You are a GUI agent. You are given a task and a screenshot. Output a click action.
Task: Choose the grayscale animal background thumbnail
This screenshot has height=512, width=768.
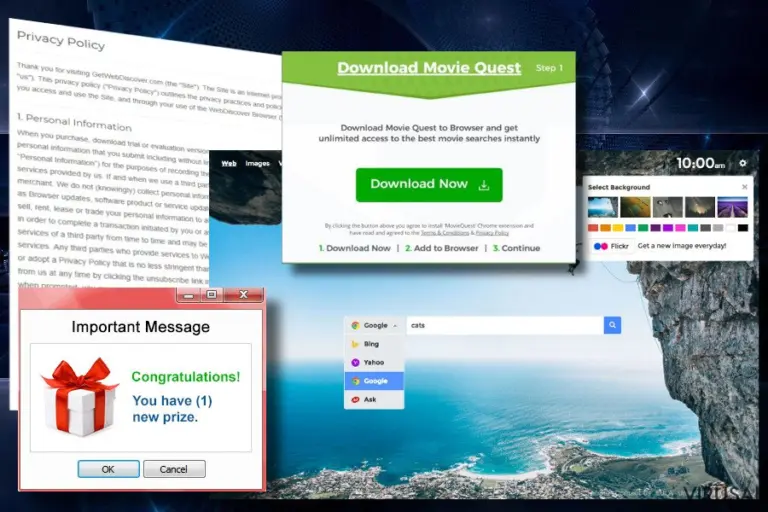[x=668, y=207]
